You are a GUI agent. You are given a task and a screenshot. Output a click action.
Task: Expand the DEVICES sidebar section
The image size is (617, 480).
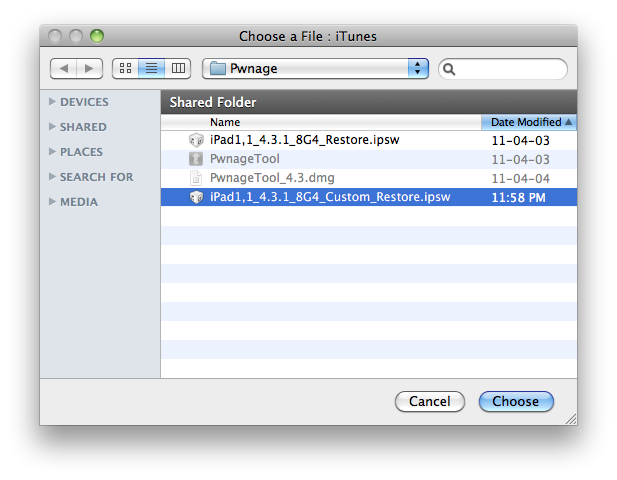click(x=53, y=102)
